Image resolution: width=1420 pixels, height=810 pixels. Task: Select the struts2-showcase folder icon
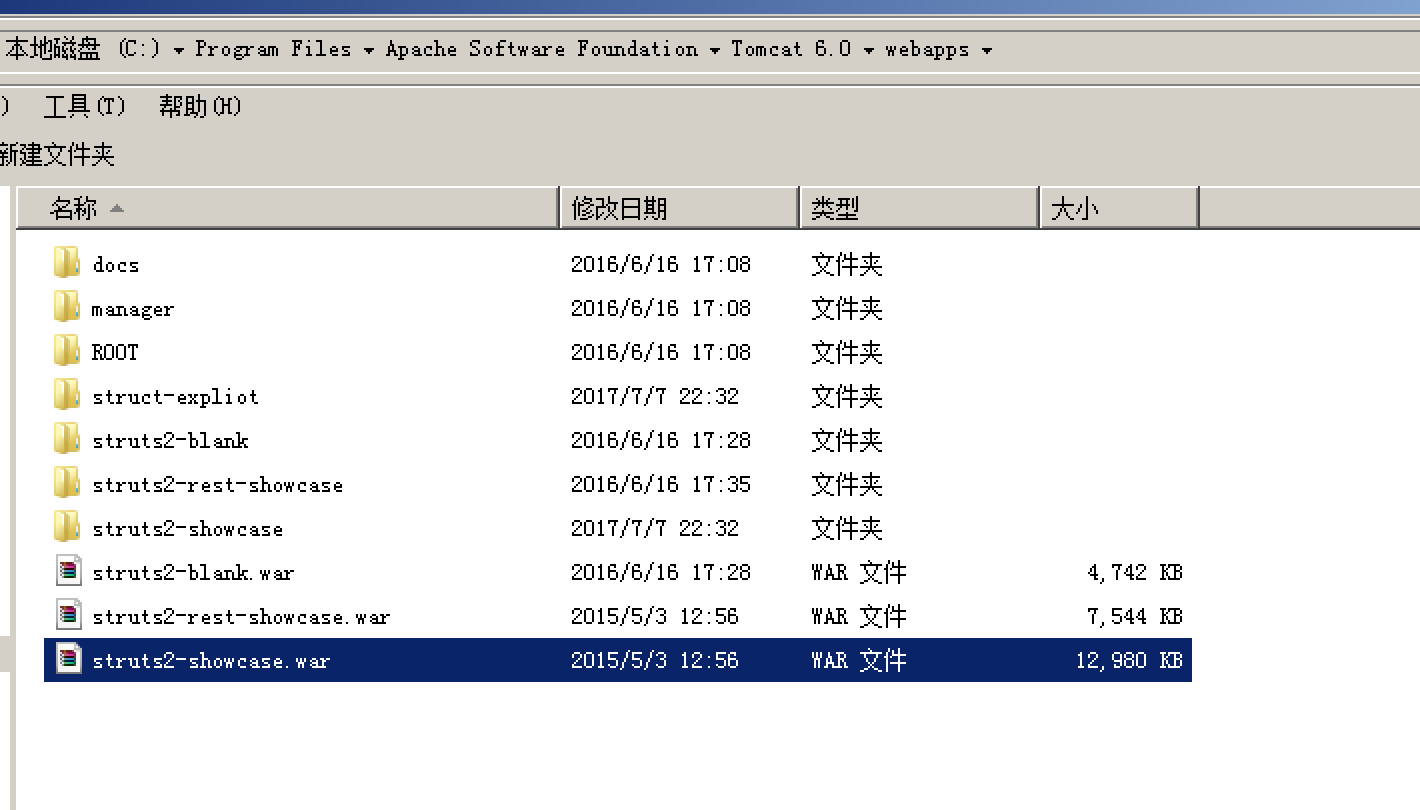67,528
